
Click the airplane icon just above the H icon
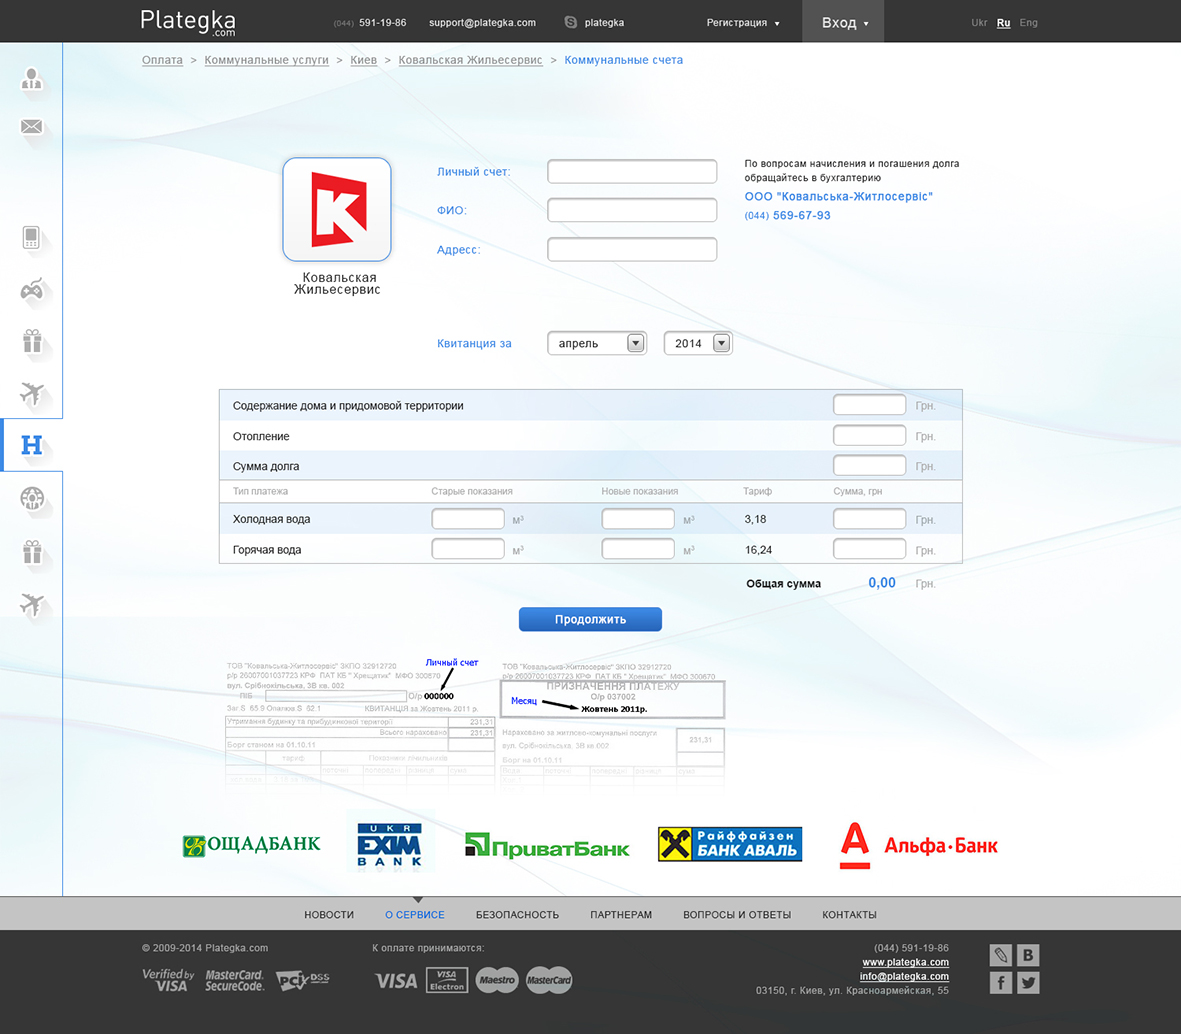[32, 393]
